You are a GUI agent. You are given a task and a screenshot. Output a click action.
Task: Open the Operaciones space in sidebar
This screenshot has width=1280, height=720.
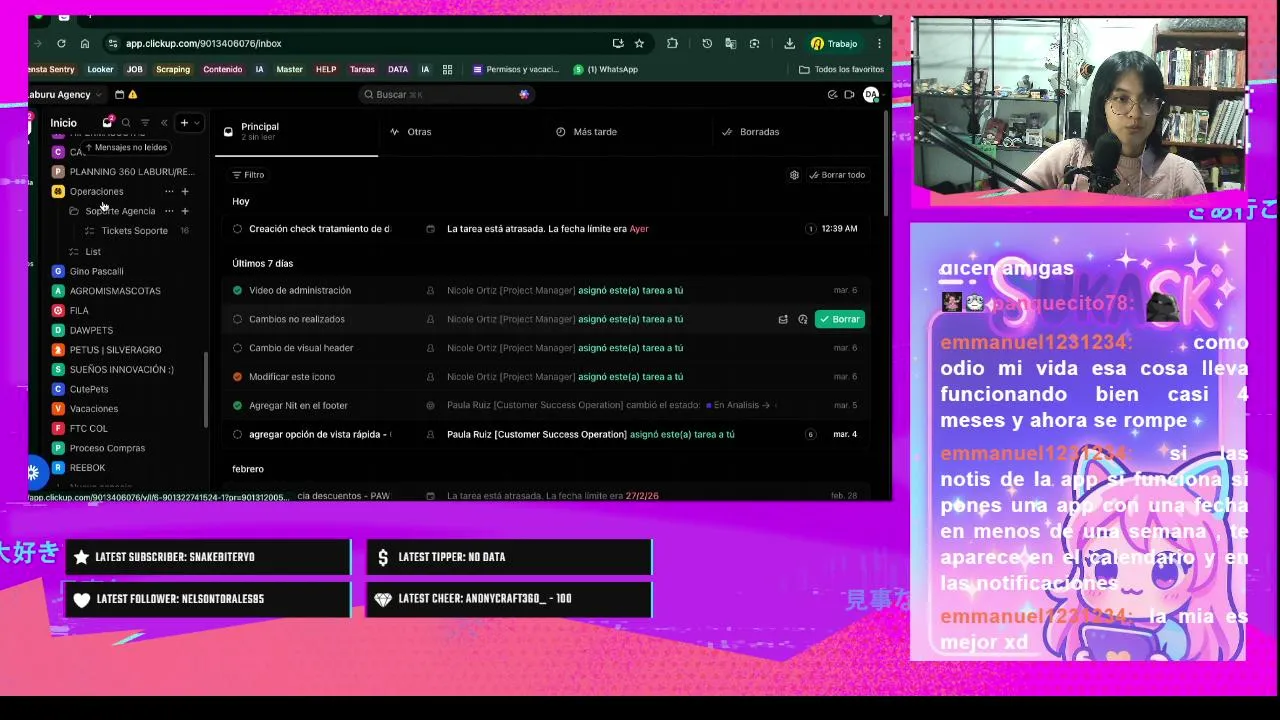[x=96, y=191]
